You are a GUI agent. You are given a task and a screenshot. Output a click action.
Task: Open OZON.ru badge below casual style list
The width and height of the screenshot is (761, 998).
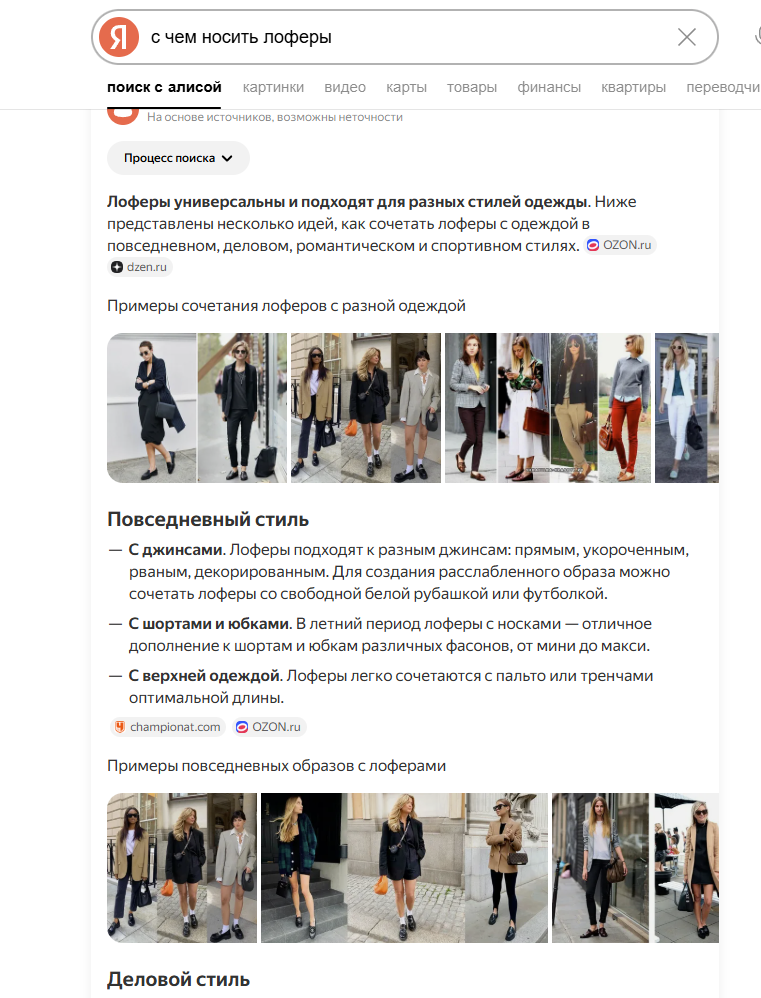269,727
